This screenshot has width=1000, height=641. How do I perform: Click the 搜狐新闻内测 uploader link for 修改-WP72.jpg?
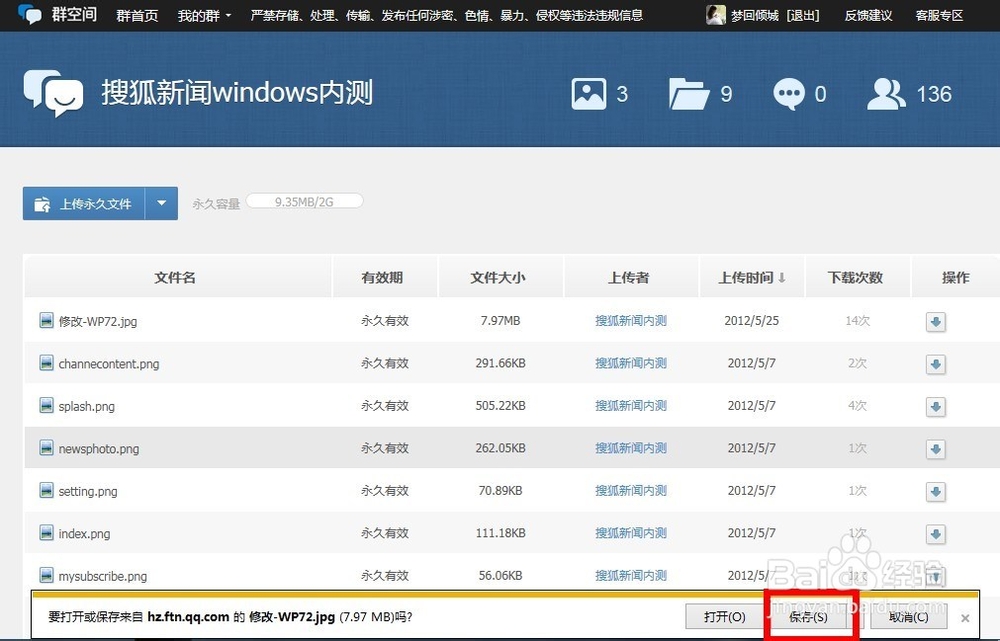click(x=631, y=321)
